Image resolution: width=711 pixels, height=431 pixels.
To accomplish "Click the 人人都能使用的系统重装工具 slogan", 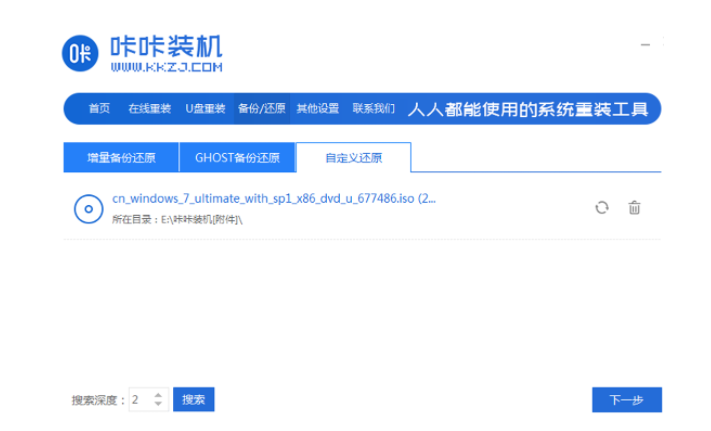I will coord(528,109).
